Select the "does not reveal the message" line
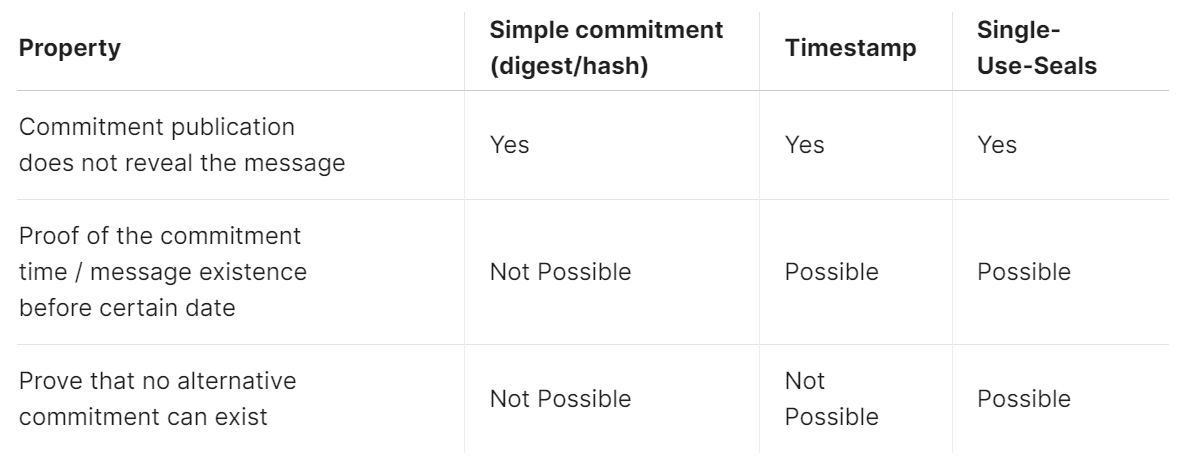This screenshot has height=464, width=1184. pos(182,163)
